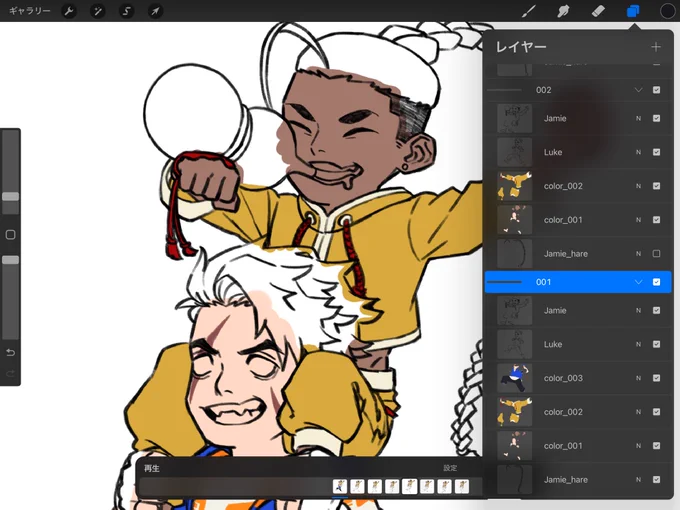This screenshot has height=510, width=680.
Task: Select the Brush tool
Action: pos(528,11)
